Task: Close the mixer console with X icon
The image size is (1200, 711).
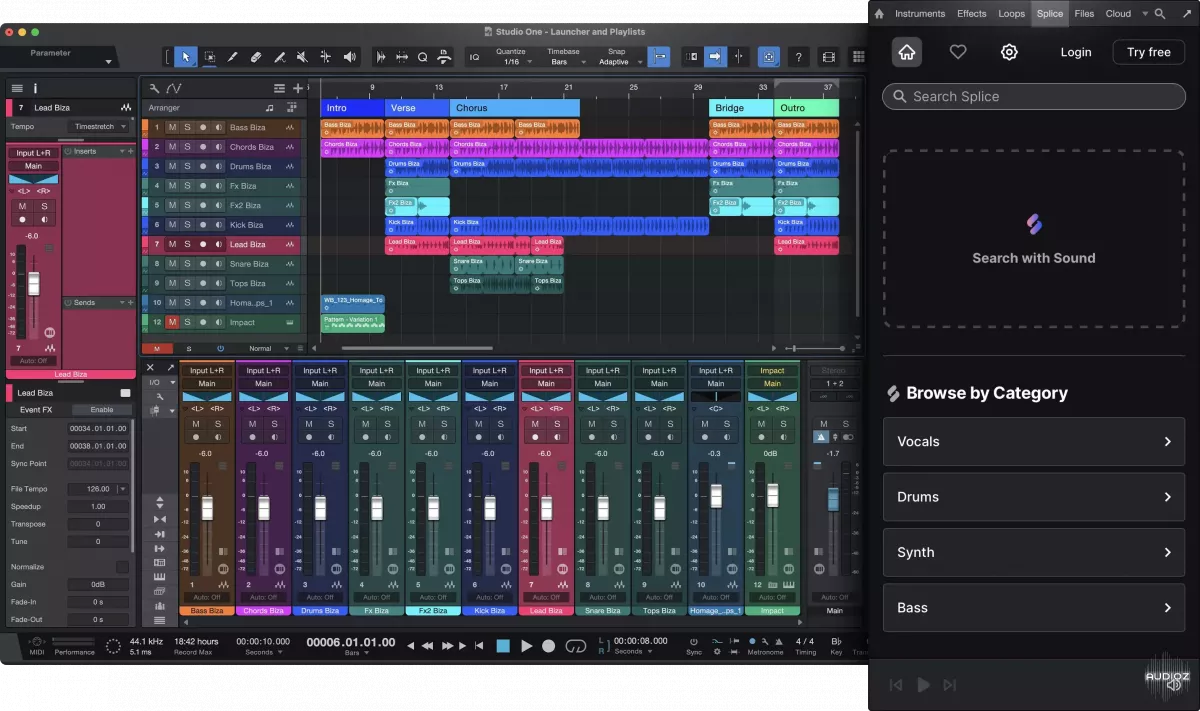Action: click(x=151, y=368)
